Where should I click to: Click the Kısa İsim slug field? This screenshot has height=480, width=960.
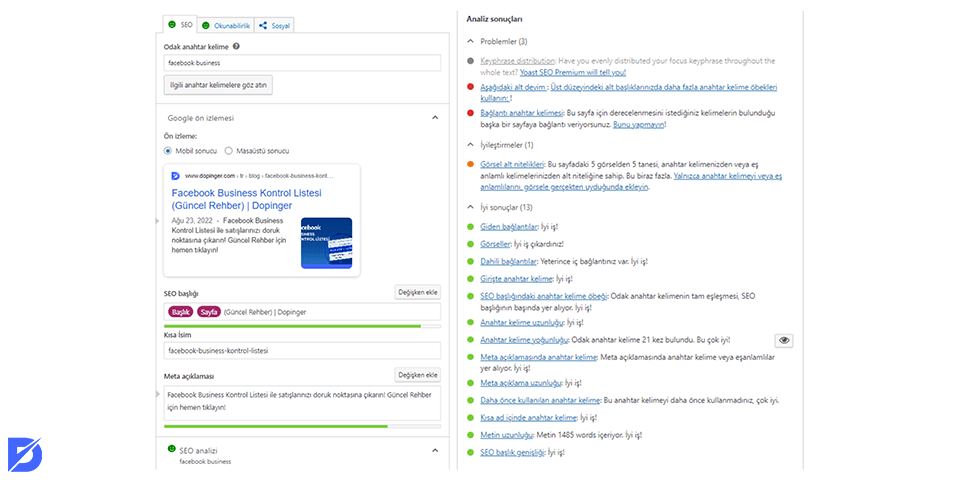pyautogui.click(x=302, y=351)
